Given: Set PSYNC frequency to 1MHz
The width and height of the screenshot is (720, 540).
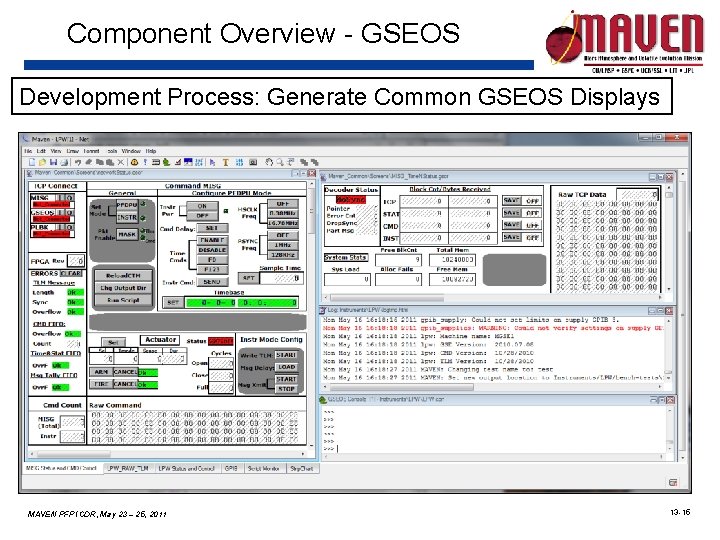Looking at the screenshot, I should point(283,245).
